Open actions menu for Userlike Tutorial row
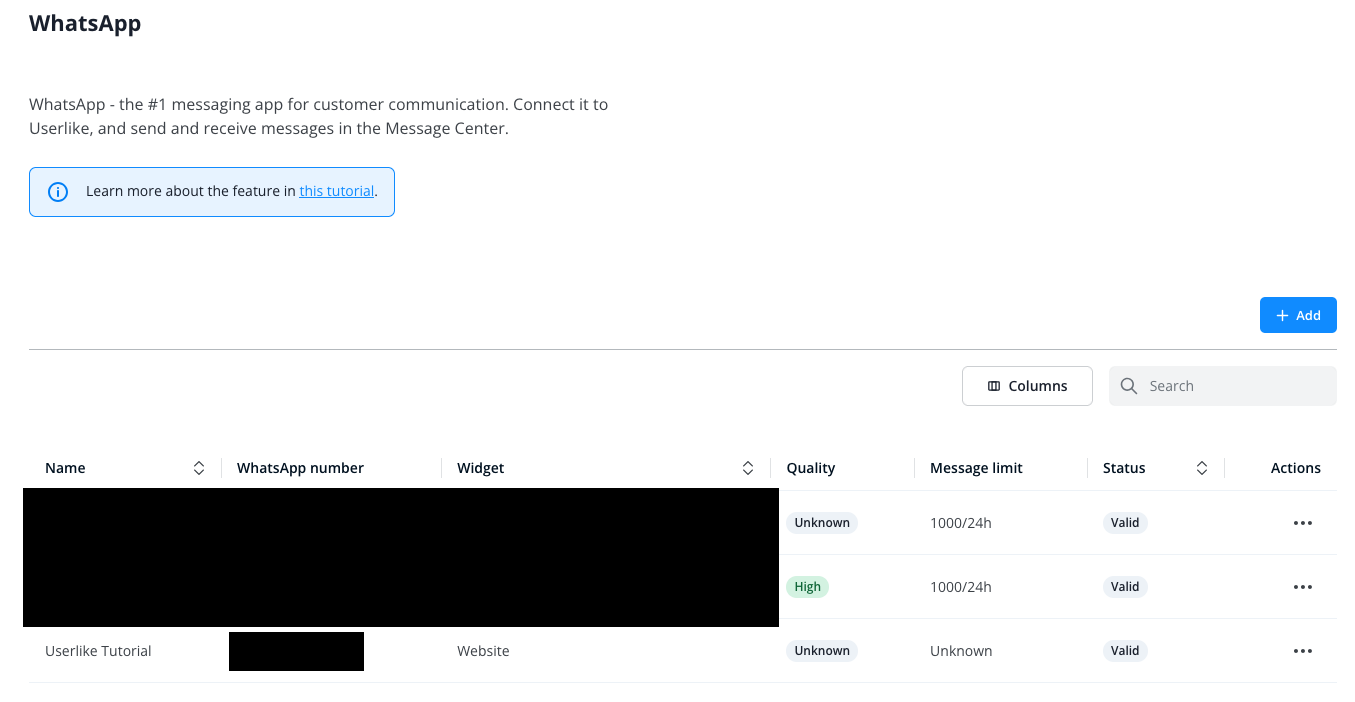The image size is (1355, 702). coord(1302,651)
